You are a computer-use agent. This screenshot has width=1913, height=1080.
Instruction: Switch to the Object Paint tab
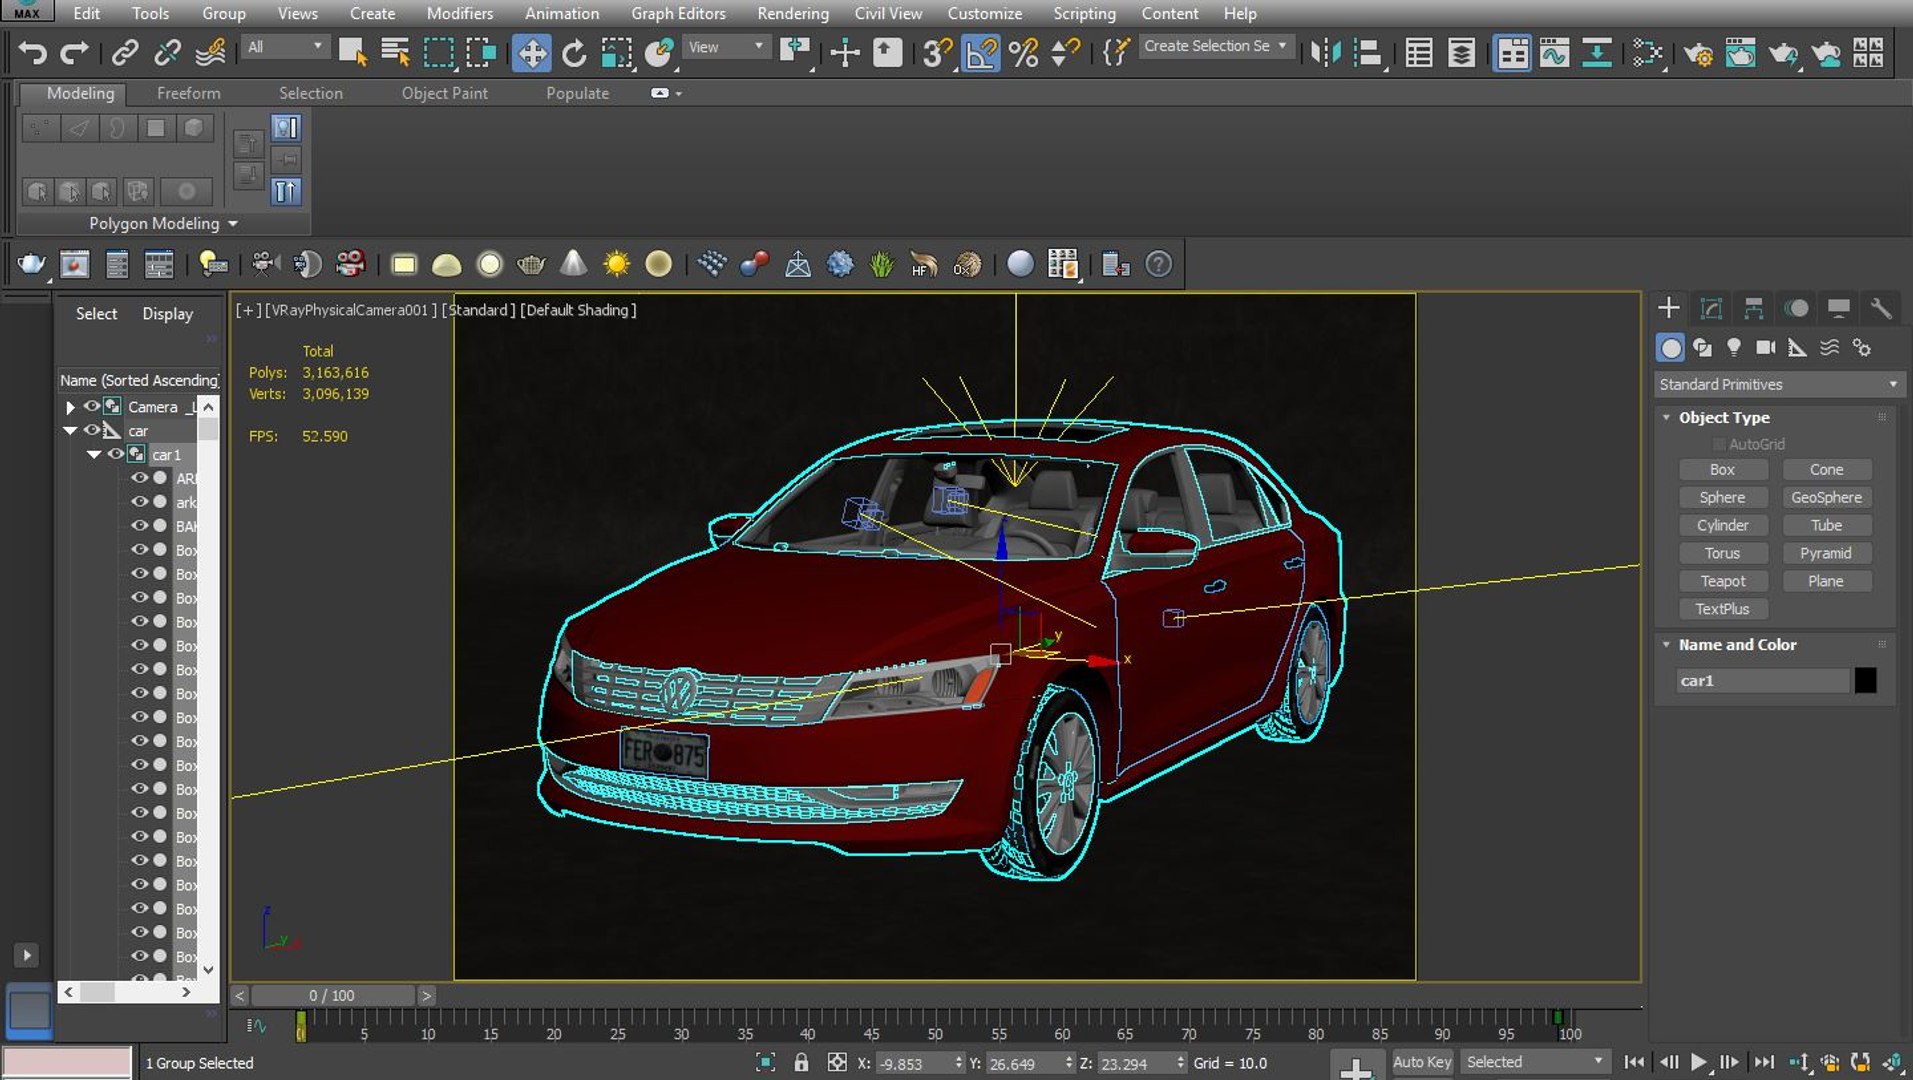point(444,93)
